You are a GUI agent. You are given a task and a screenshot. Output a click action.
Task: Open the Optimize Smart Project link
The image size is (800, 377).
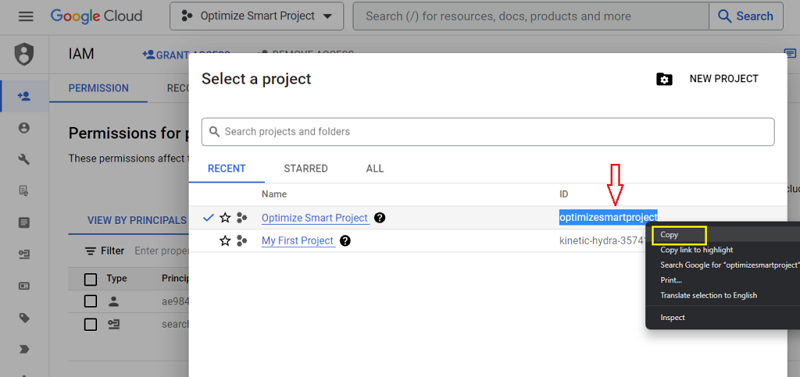click(315, 218)
